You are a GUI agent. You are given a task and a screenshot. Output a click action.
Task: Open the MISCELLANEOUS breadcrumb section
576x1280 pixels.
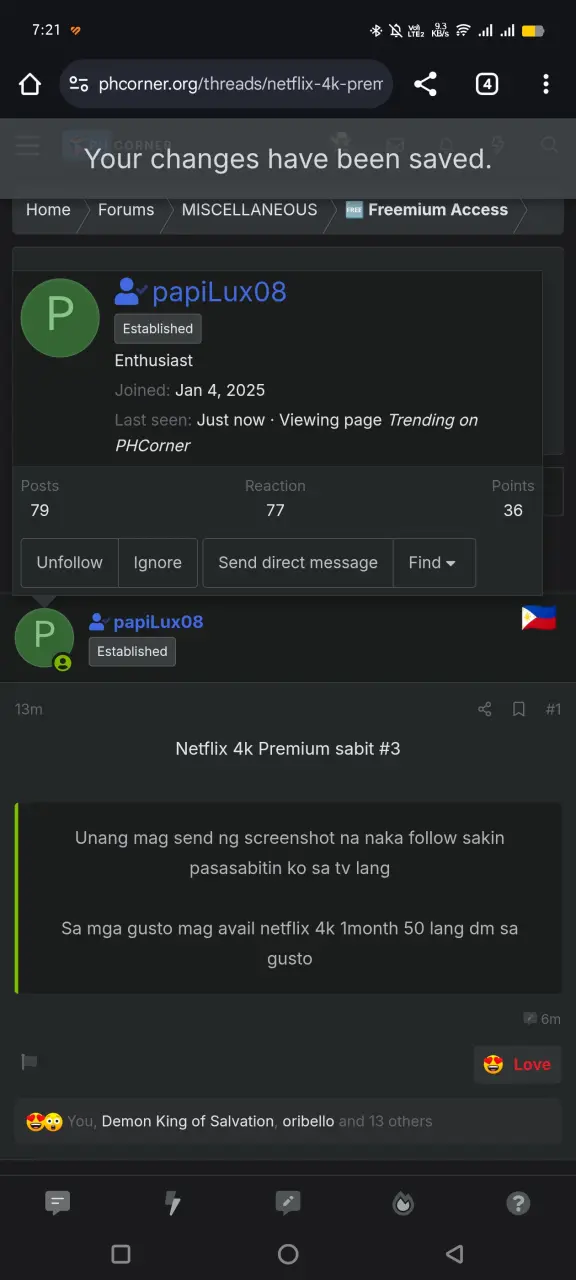pos(249,210)
